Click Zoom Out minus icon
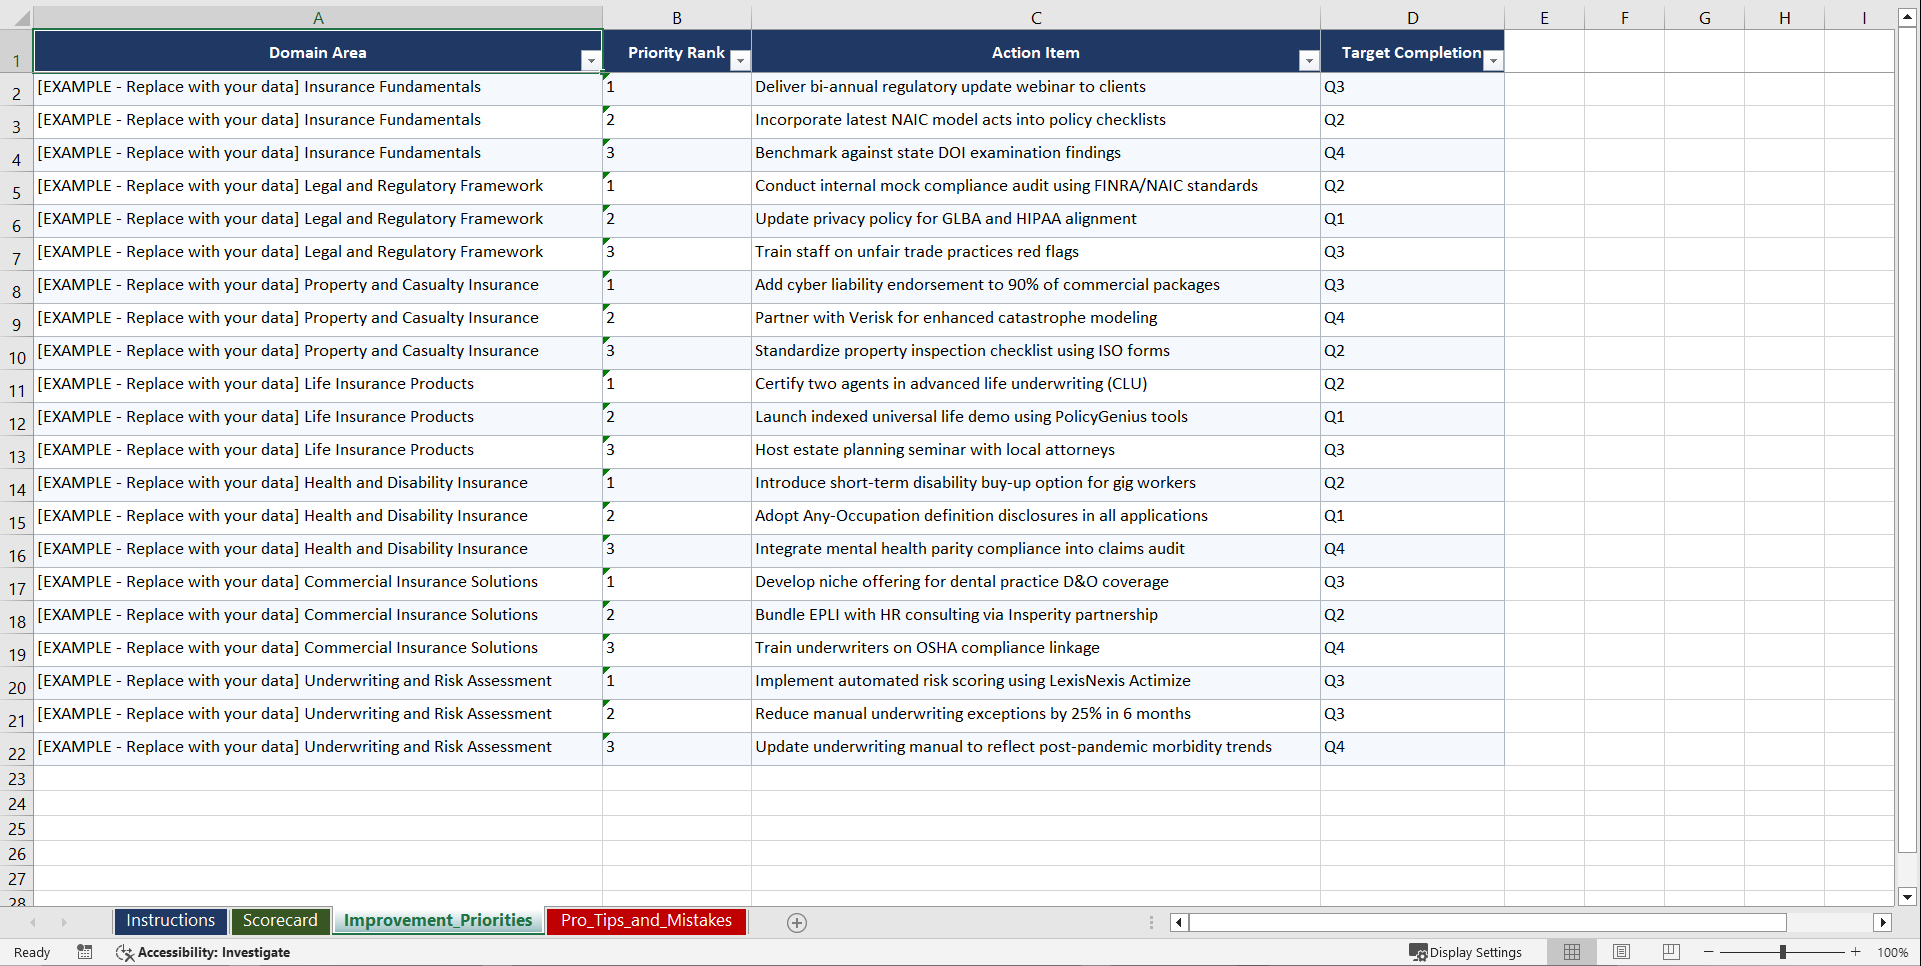The height and width of the screenshot is (966, 1921). tap(1709, 952)
